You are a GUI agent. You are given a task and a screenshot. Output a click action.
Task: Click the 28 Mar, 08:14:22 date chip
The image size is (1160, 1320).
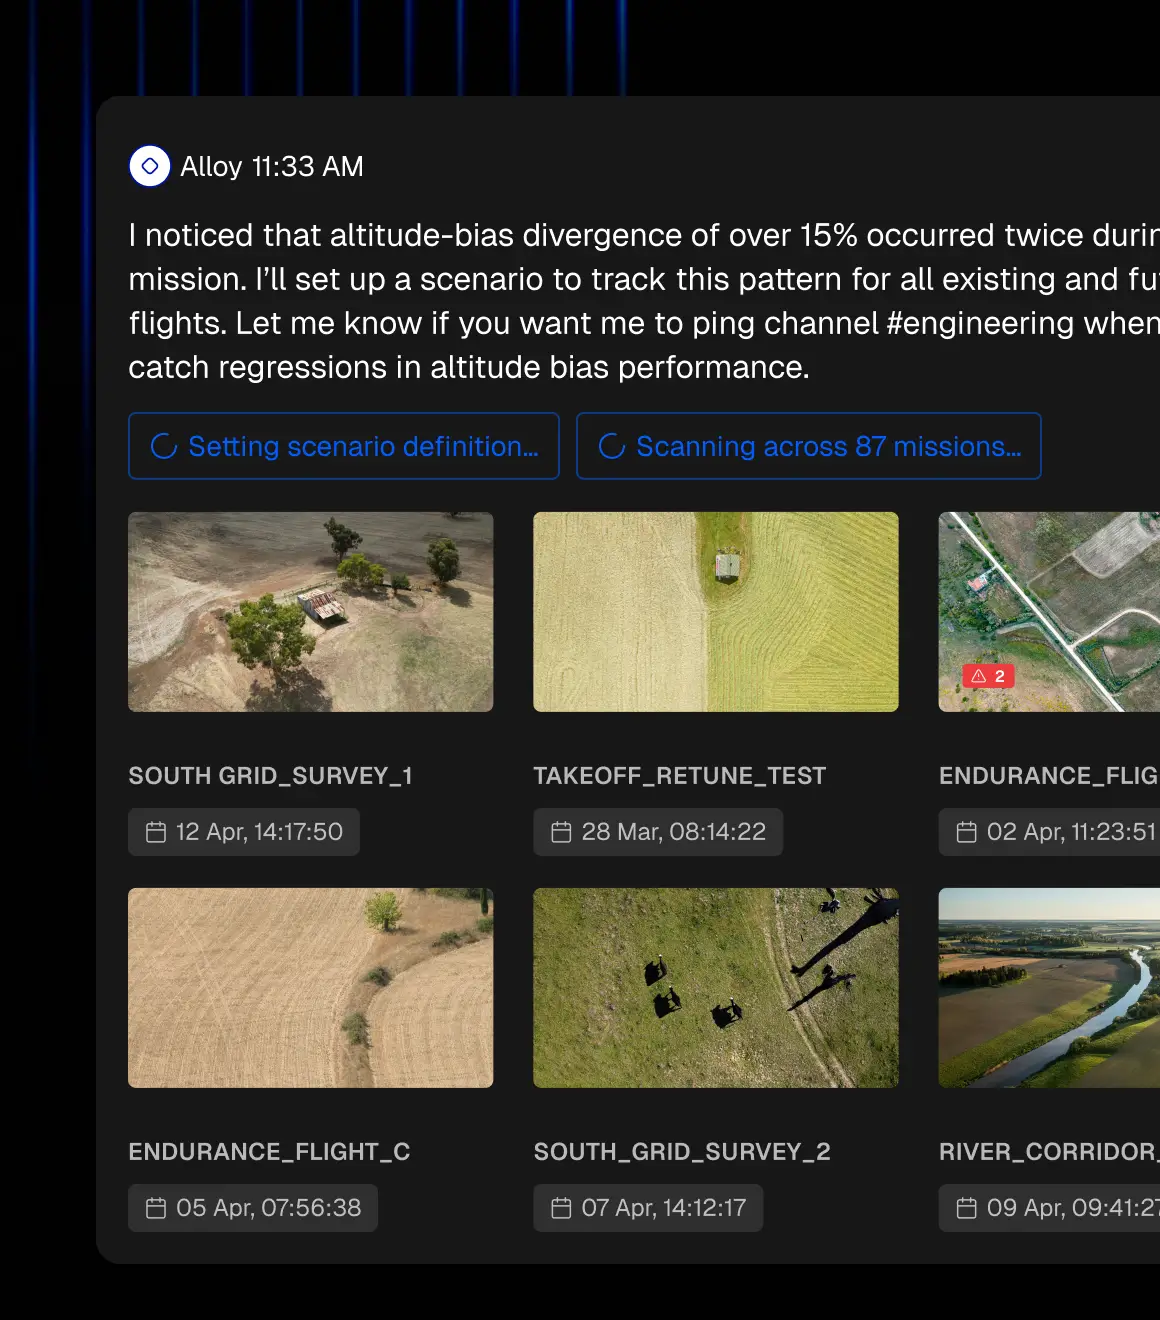(x=658, y=832)
